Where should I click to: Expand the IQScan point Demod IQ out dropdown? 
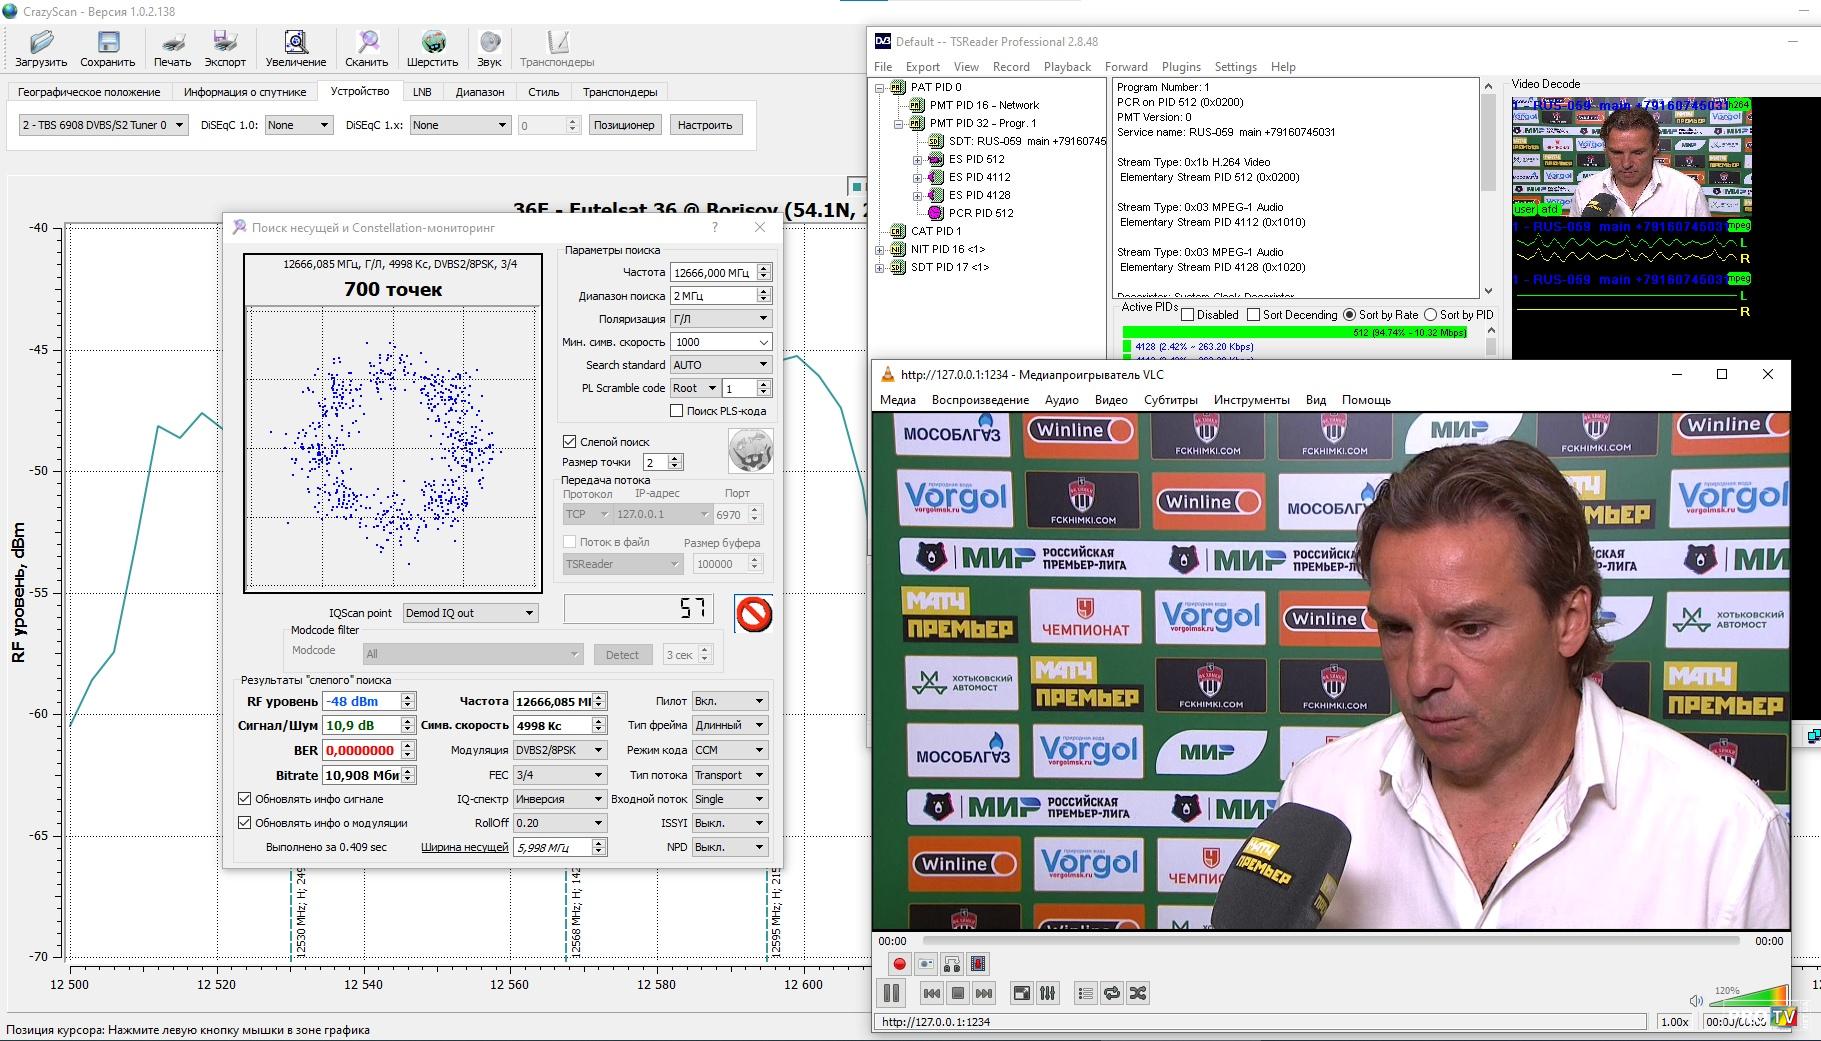tap(470, 613)
